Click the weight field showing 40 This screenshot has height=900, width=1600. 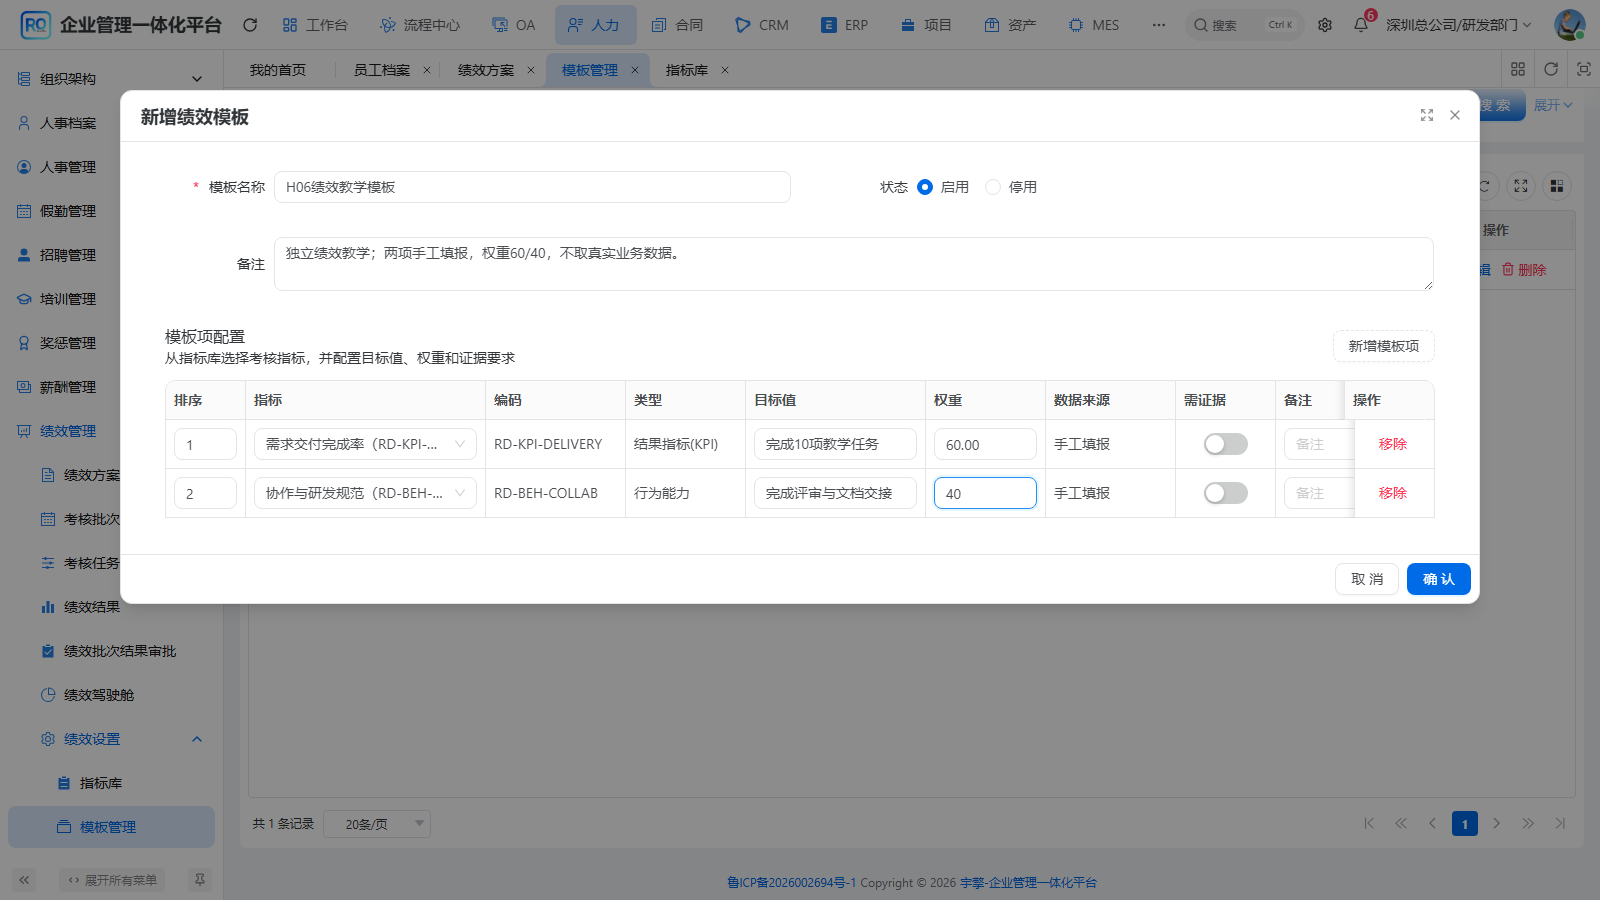985,493
